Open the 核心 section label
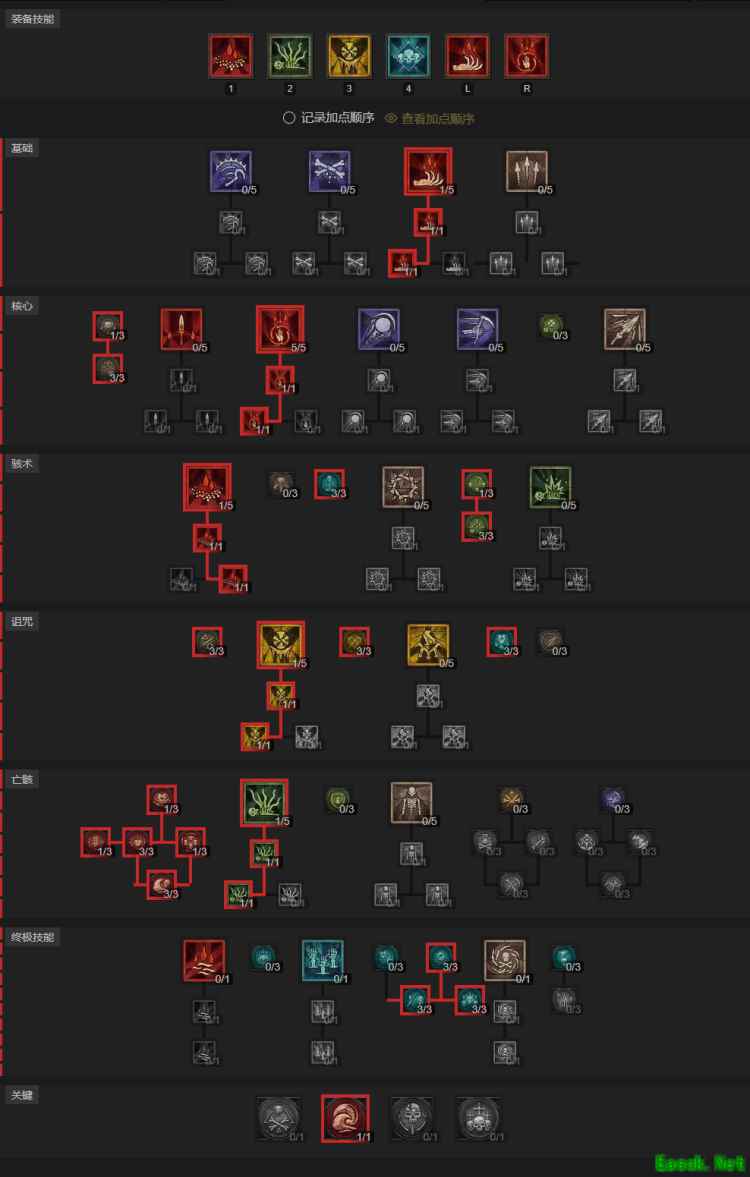Screen dimensions: 750x1177 click(22, 306)
